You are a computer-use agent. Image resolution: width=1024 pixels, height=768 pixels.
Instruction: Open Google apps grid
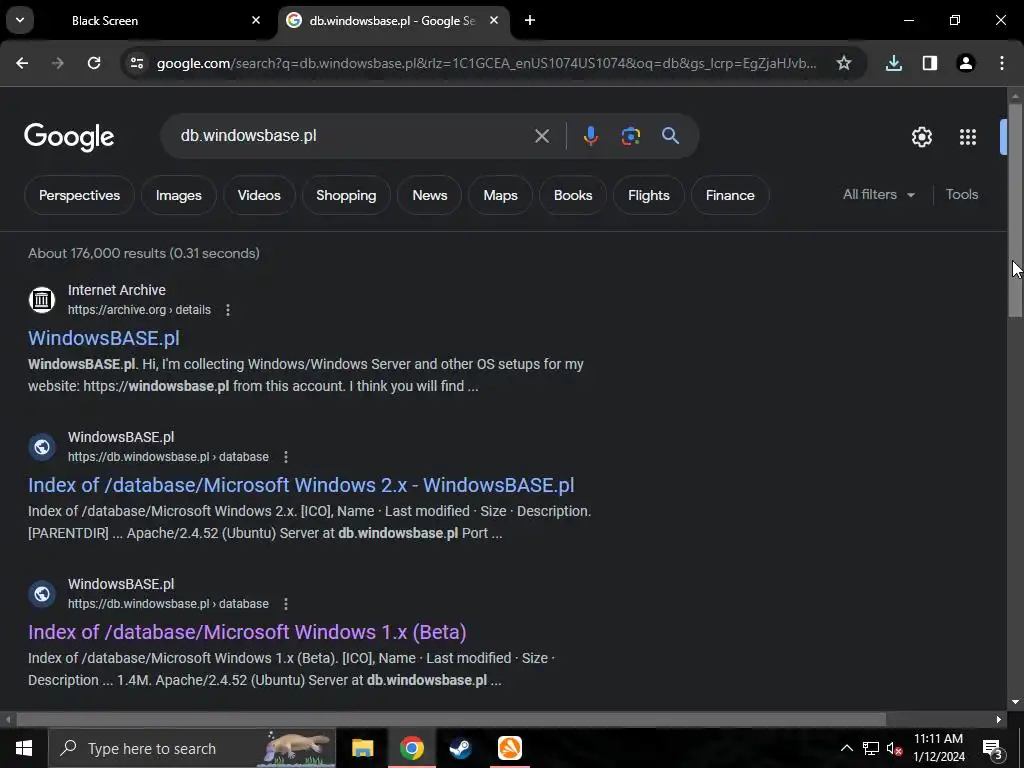967,136
